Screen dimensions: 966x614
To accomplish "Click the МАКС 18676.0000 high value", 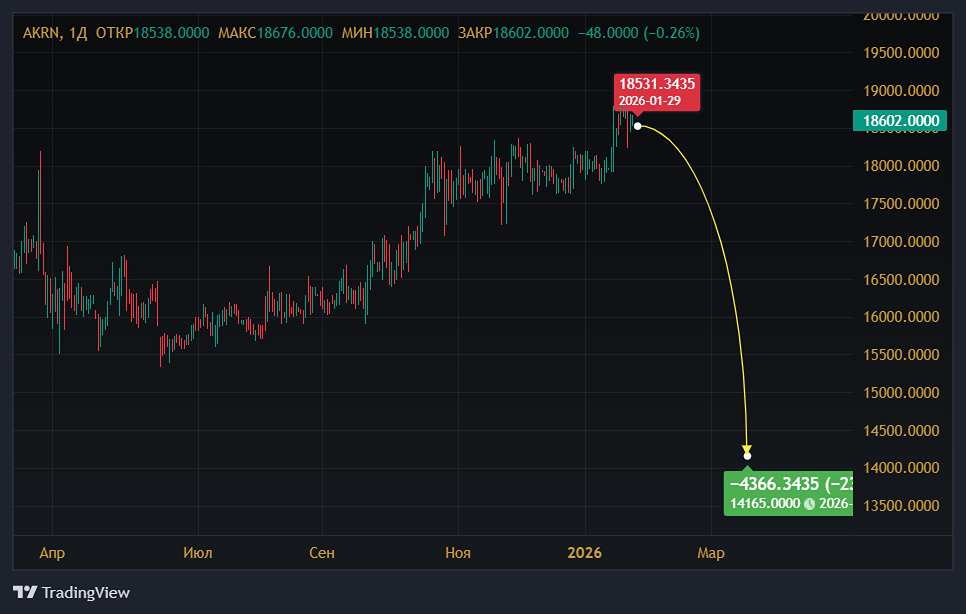I will (275, 33).
